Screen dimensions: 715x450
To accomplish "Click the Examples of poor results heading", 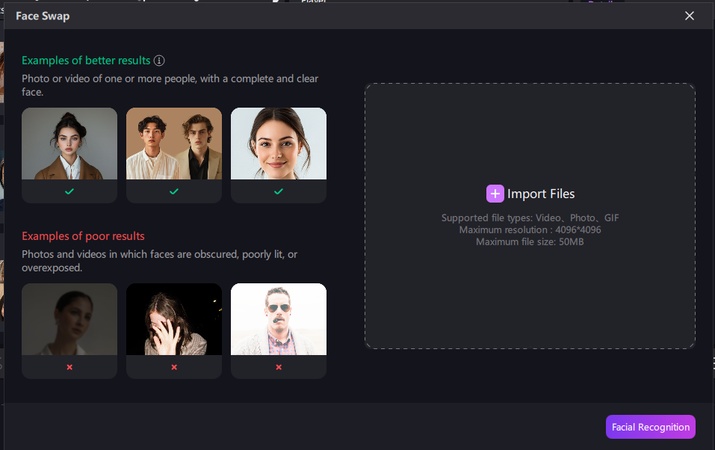I will coord(83,236).
